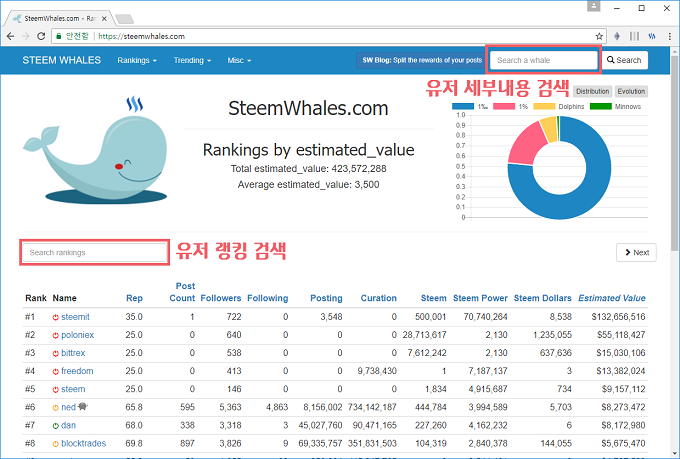Sort table by Curation column
The height and width of the screenshot is (459, 680).
pyautogui.click(x=379, y=298)
